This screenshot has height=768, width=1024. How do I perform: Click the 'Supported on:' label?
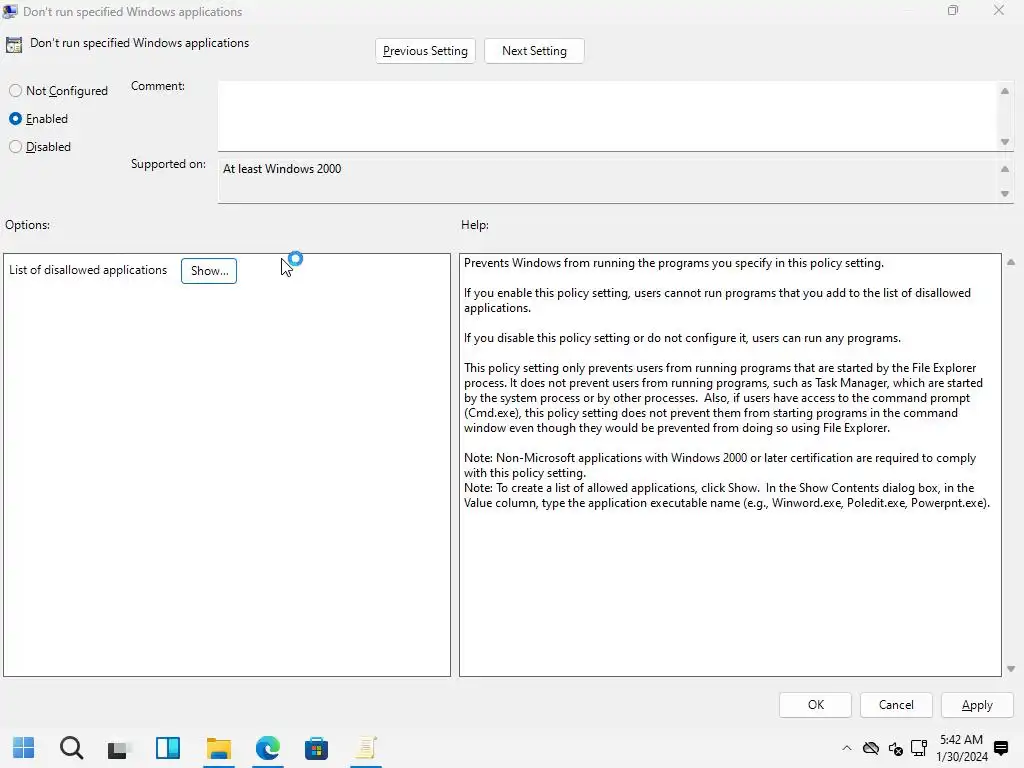[168, 164]
